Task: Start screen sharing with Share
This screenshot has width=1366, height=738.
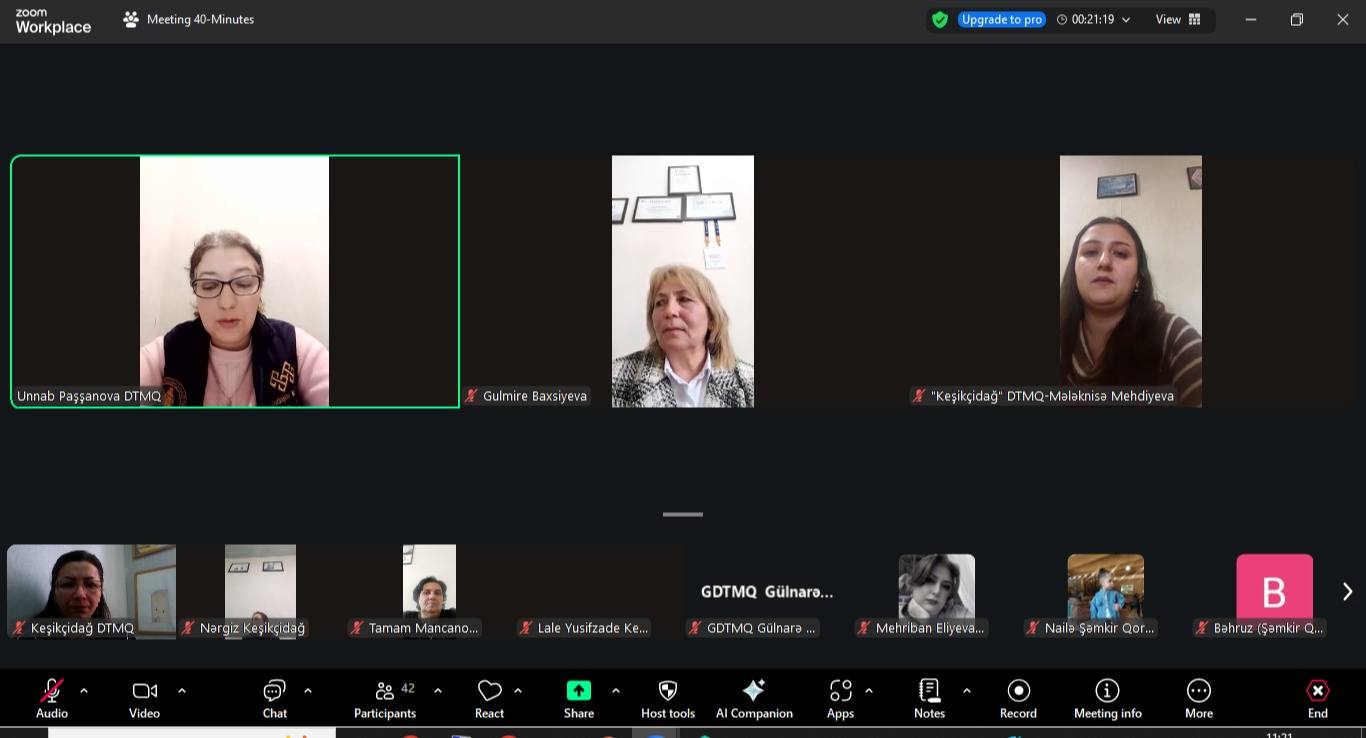Action: tap(579, 698)
